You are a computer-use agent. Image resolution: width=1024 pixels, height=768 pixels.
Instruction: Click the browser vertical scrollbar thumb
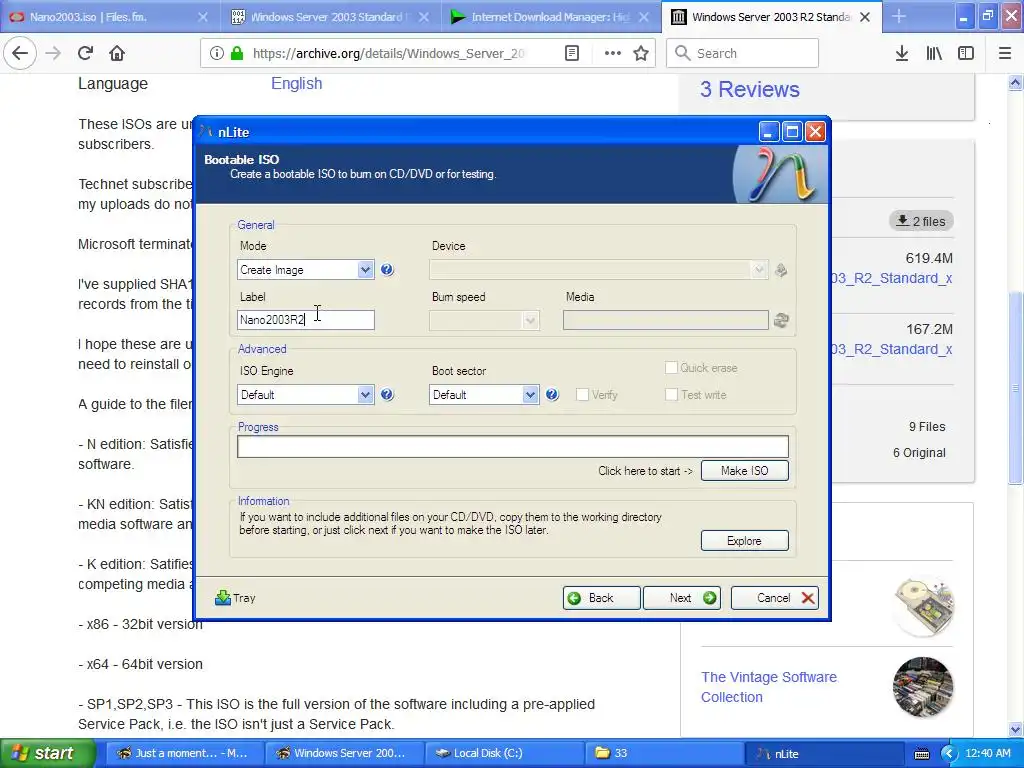click(1016, 387)
